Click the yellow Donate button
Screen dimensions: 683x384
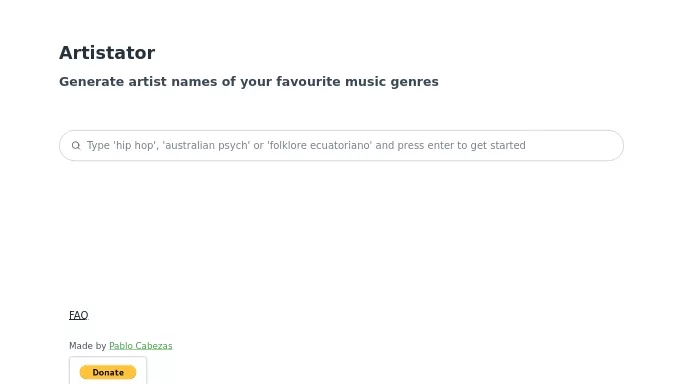[x=108, y=372]
